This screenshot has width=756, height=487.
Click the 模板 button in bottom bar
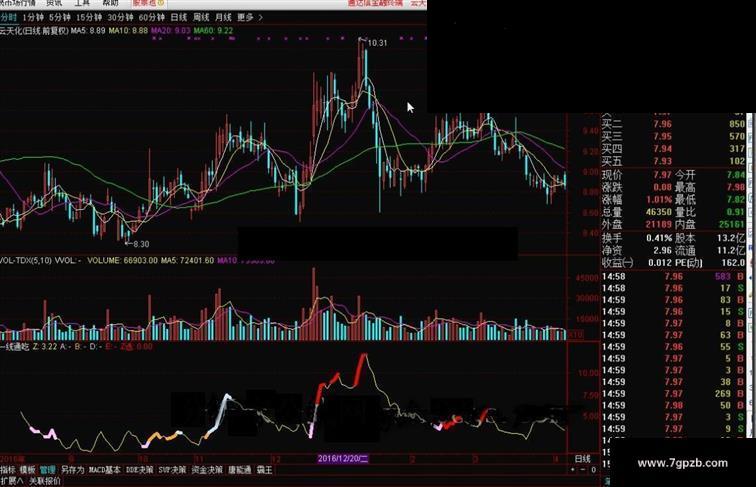click(27, 470)
